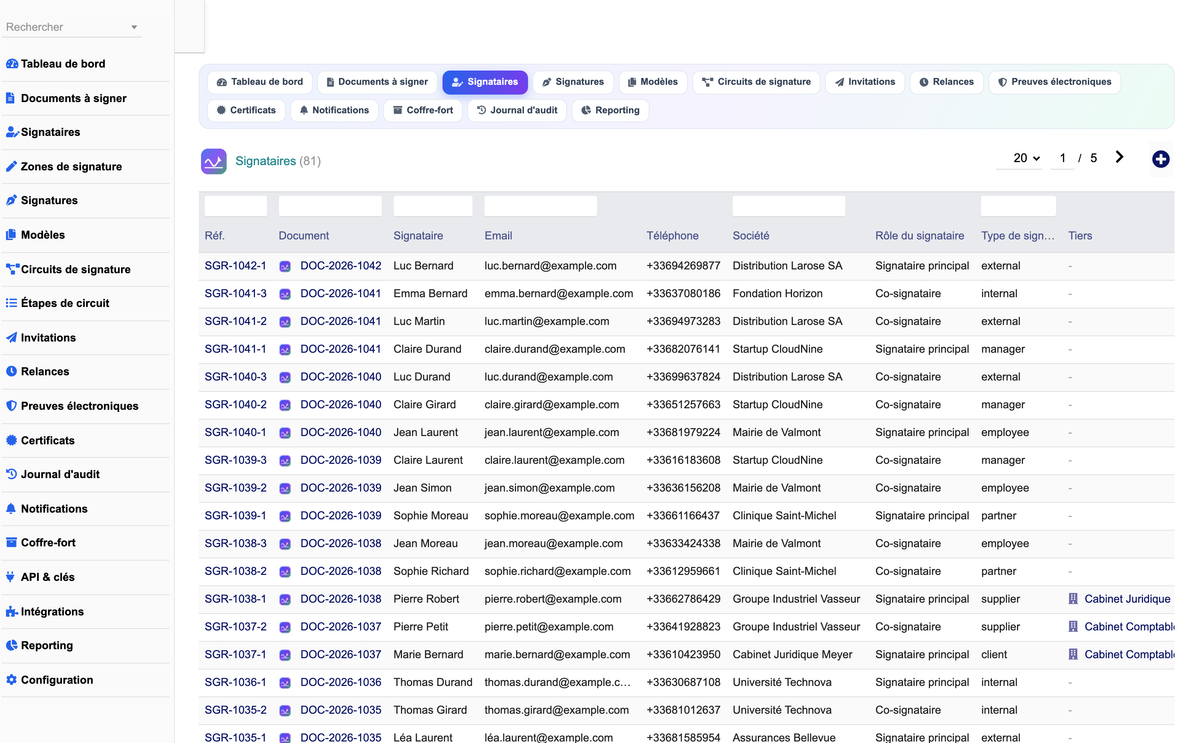Switch to the Documents à signer tab
Screen dimensions: 1200x743
pos(377,82)
